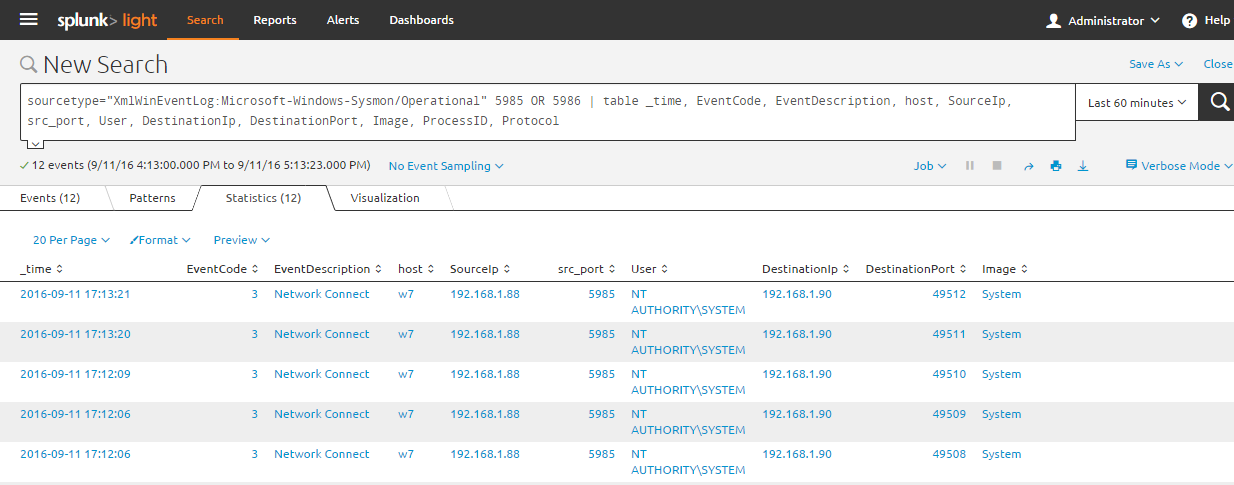Screen dimensions: 1234x485
Task: Stop the search job
Action: [x=996, y=166]
